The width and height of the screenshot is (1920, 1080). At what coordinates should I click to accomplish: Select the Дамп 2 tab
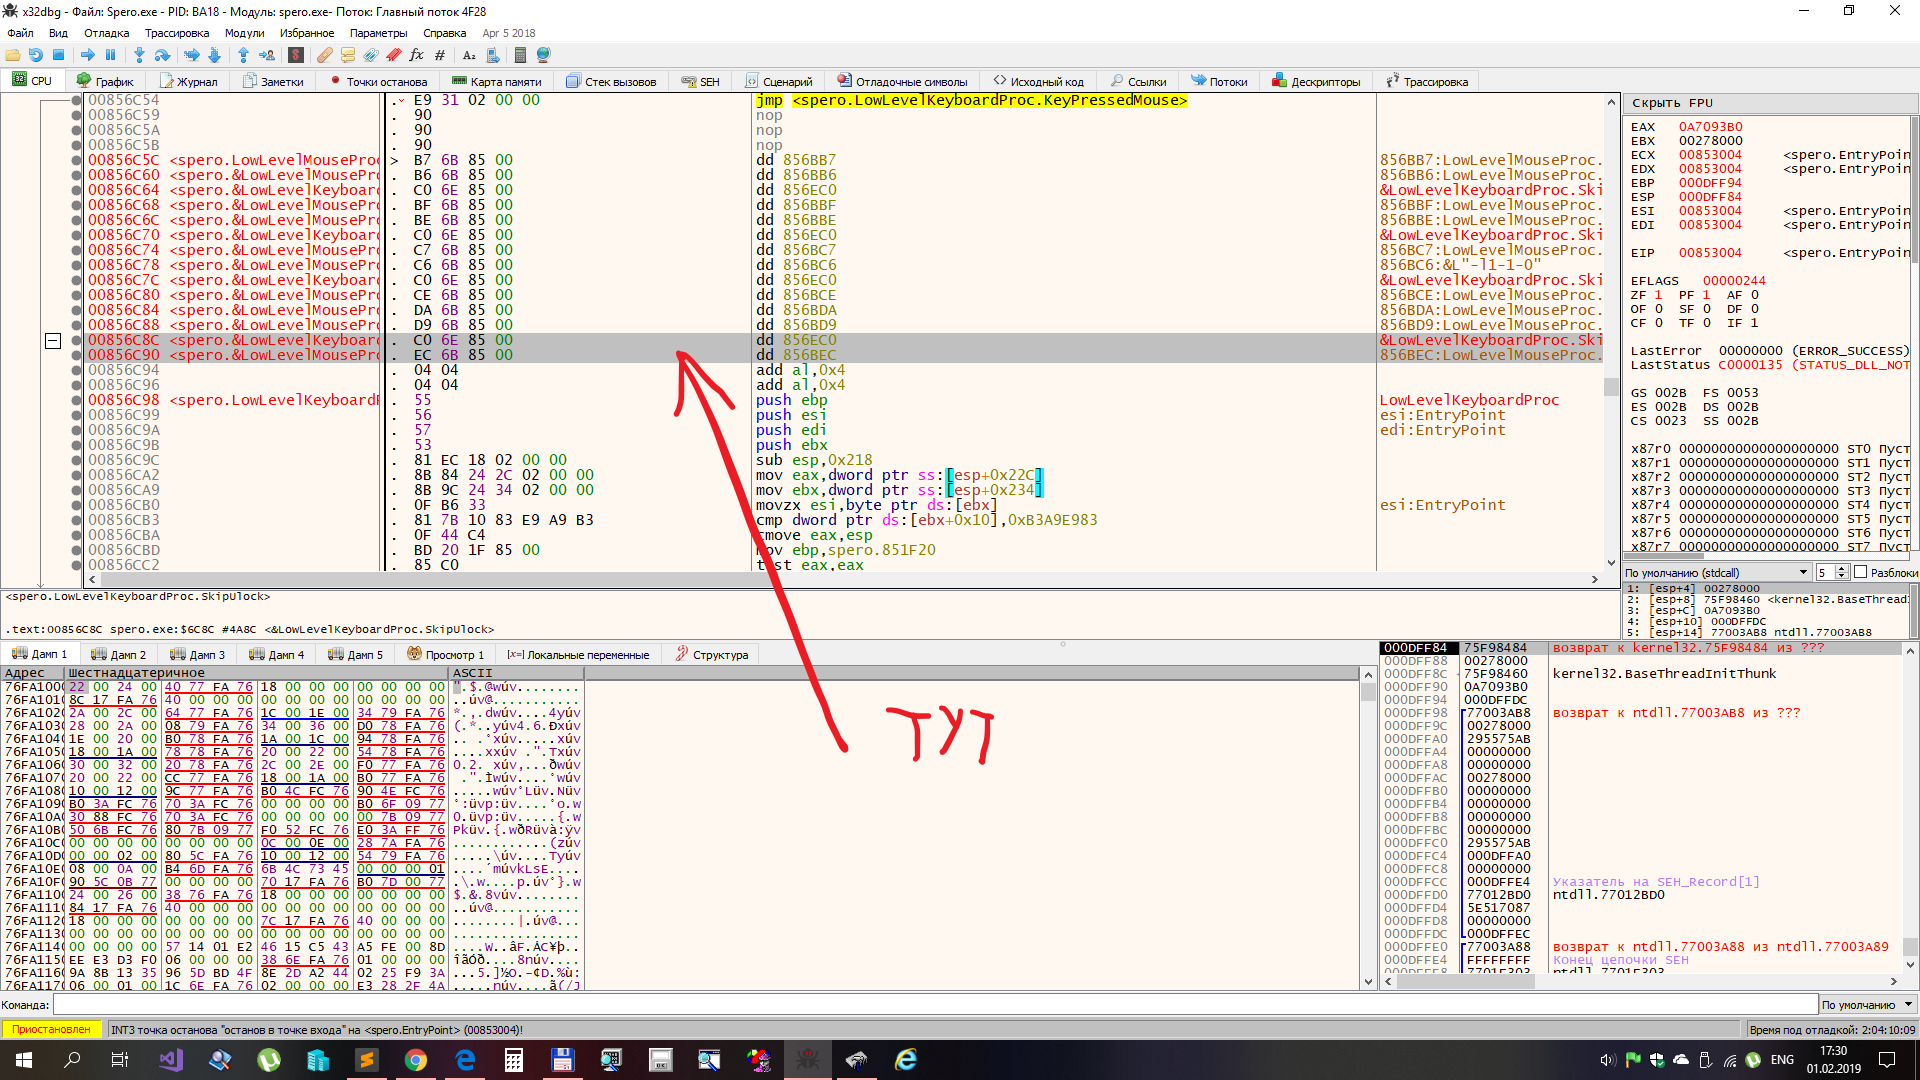click(x=119, y=655)
